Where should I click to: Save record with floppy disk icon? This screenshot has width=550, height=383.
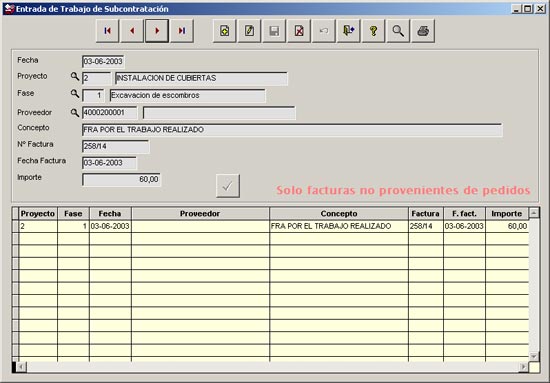click(x=274, y=31)
